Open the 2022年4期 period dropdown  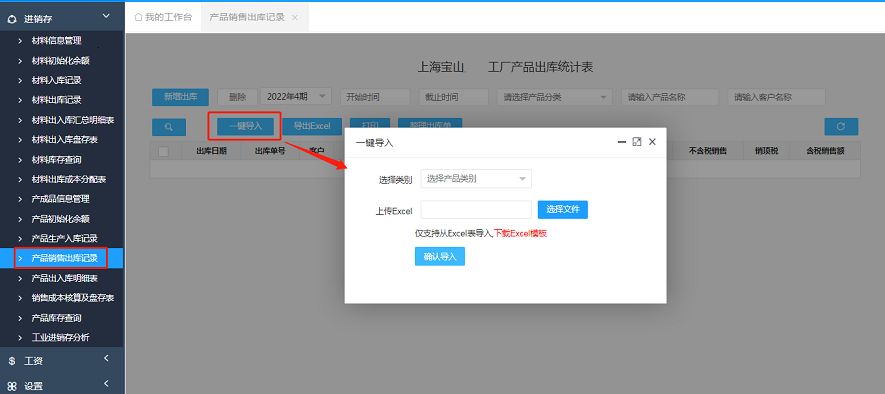coord(296,97)
